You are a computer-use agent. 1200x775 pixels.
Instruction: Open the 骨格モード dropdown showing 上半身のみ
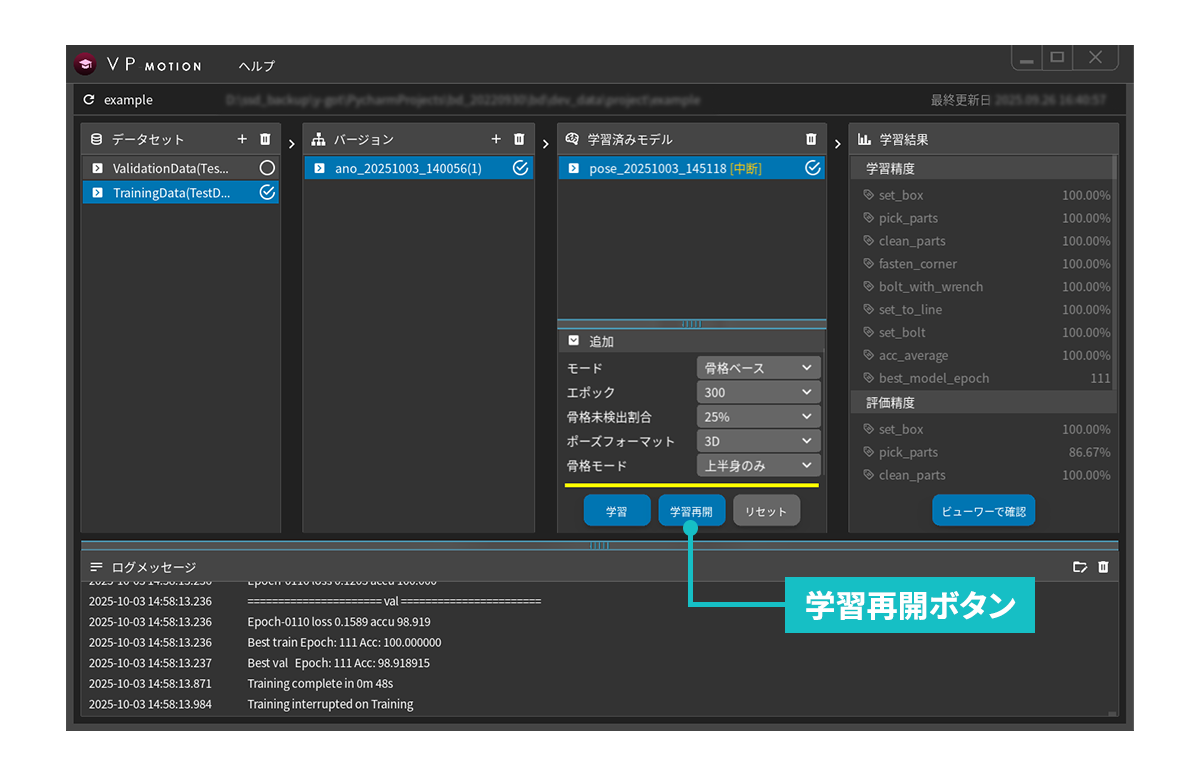pos(758,465)
